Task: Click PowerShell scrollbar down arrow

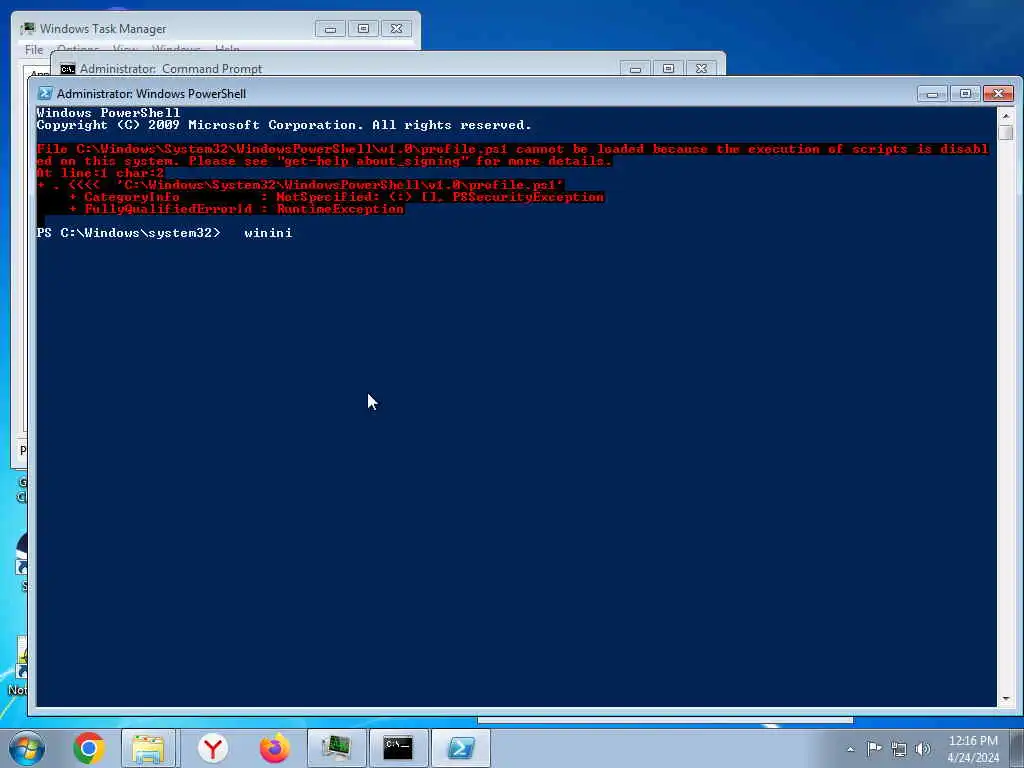Action: (x=1006, y=699)
